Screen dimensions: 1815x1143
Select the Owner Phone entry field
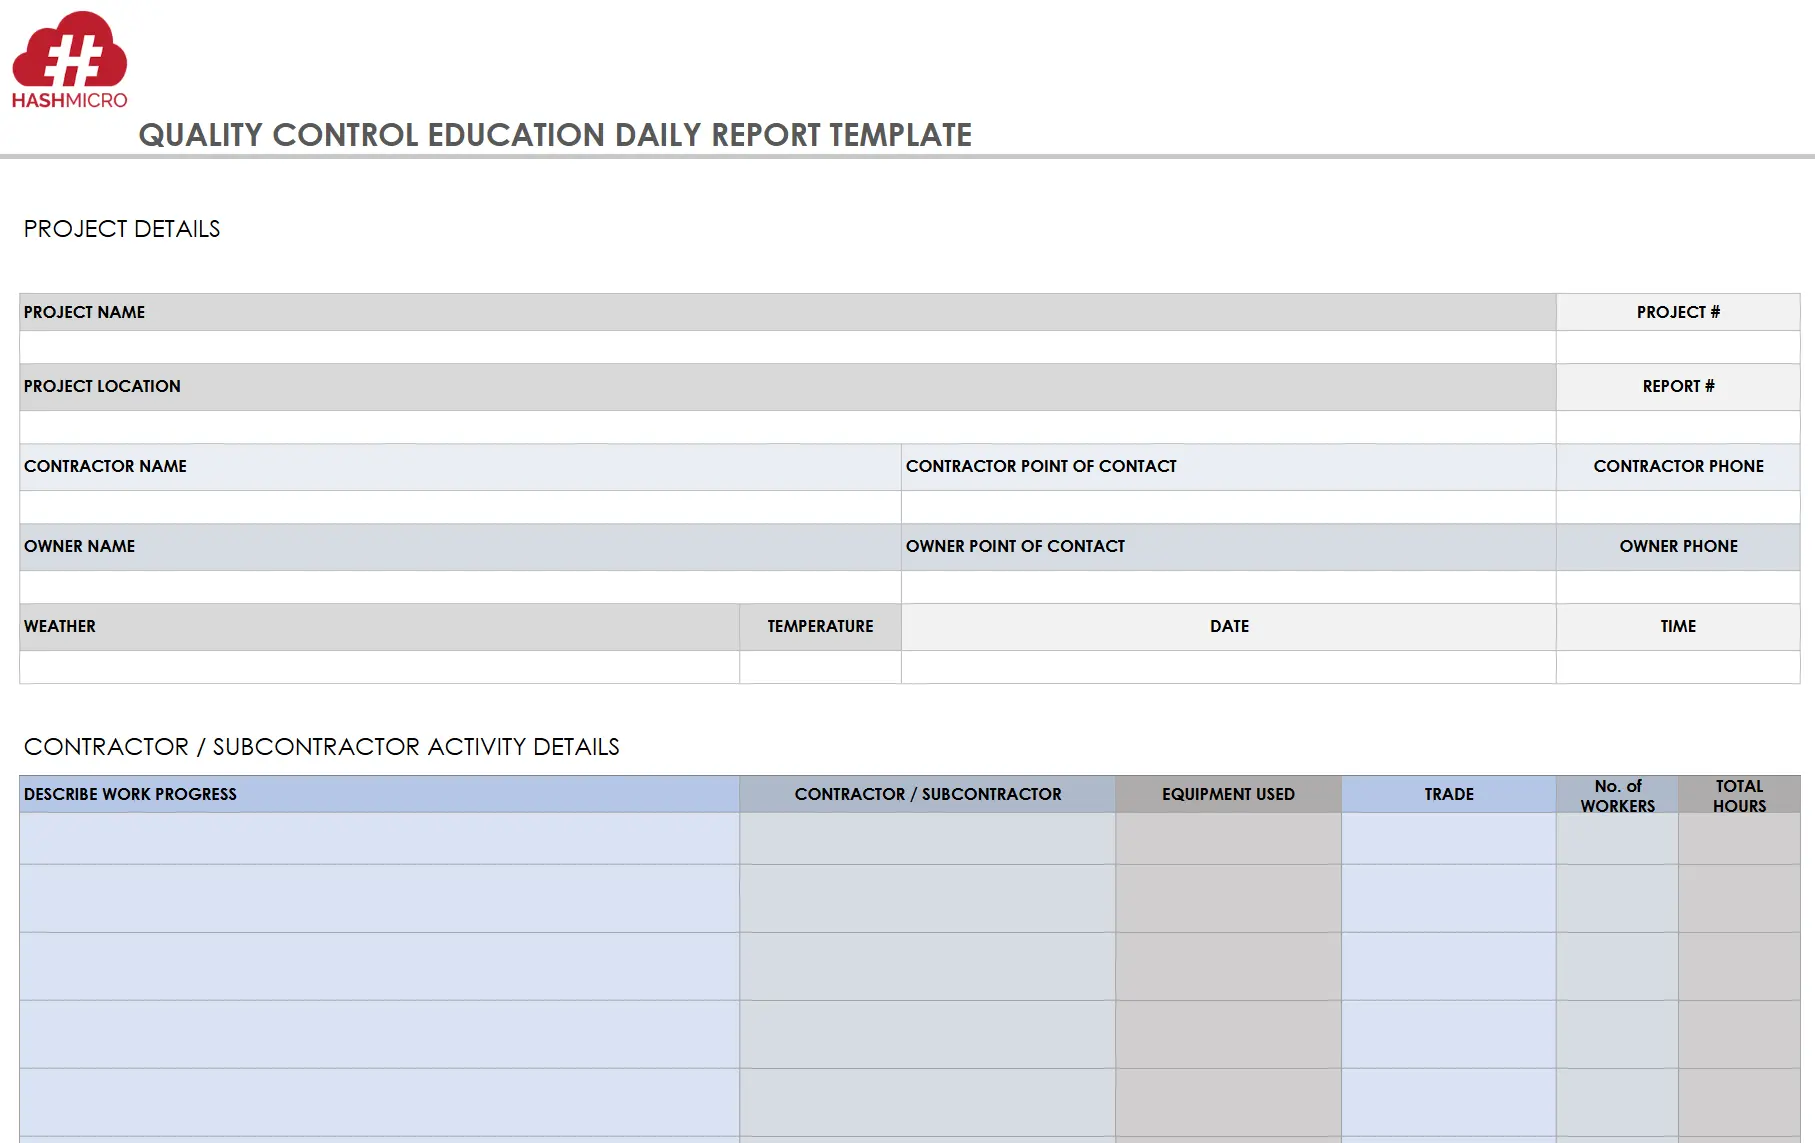(1677, 587)
